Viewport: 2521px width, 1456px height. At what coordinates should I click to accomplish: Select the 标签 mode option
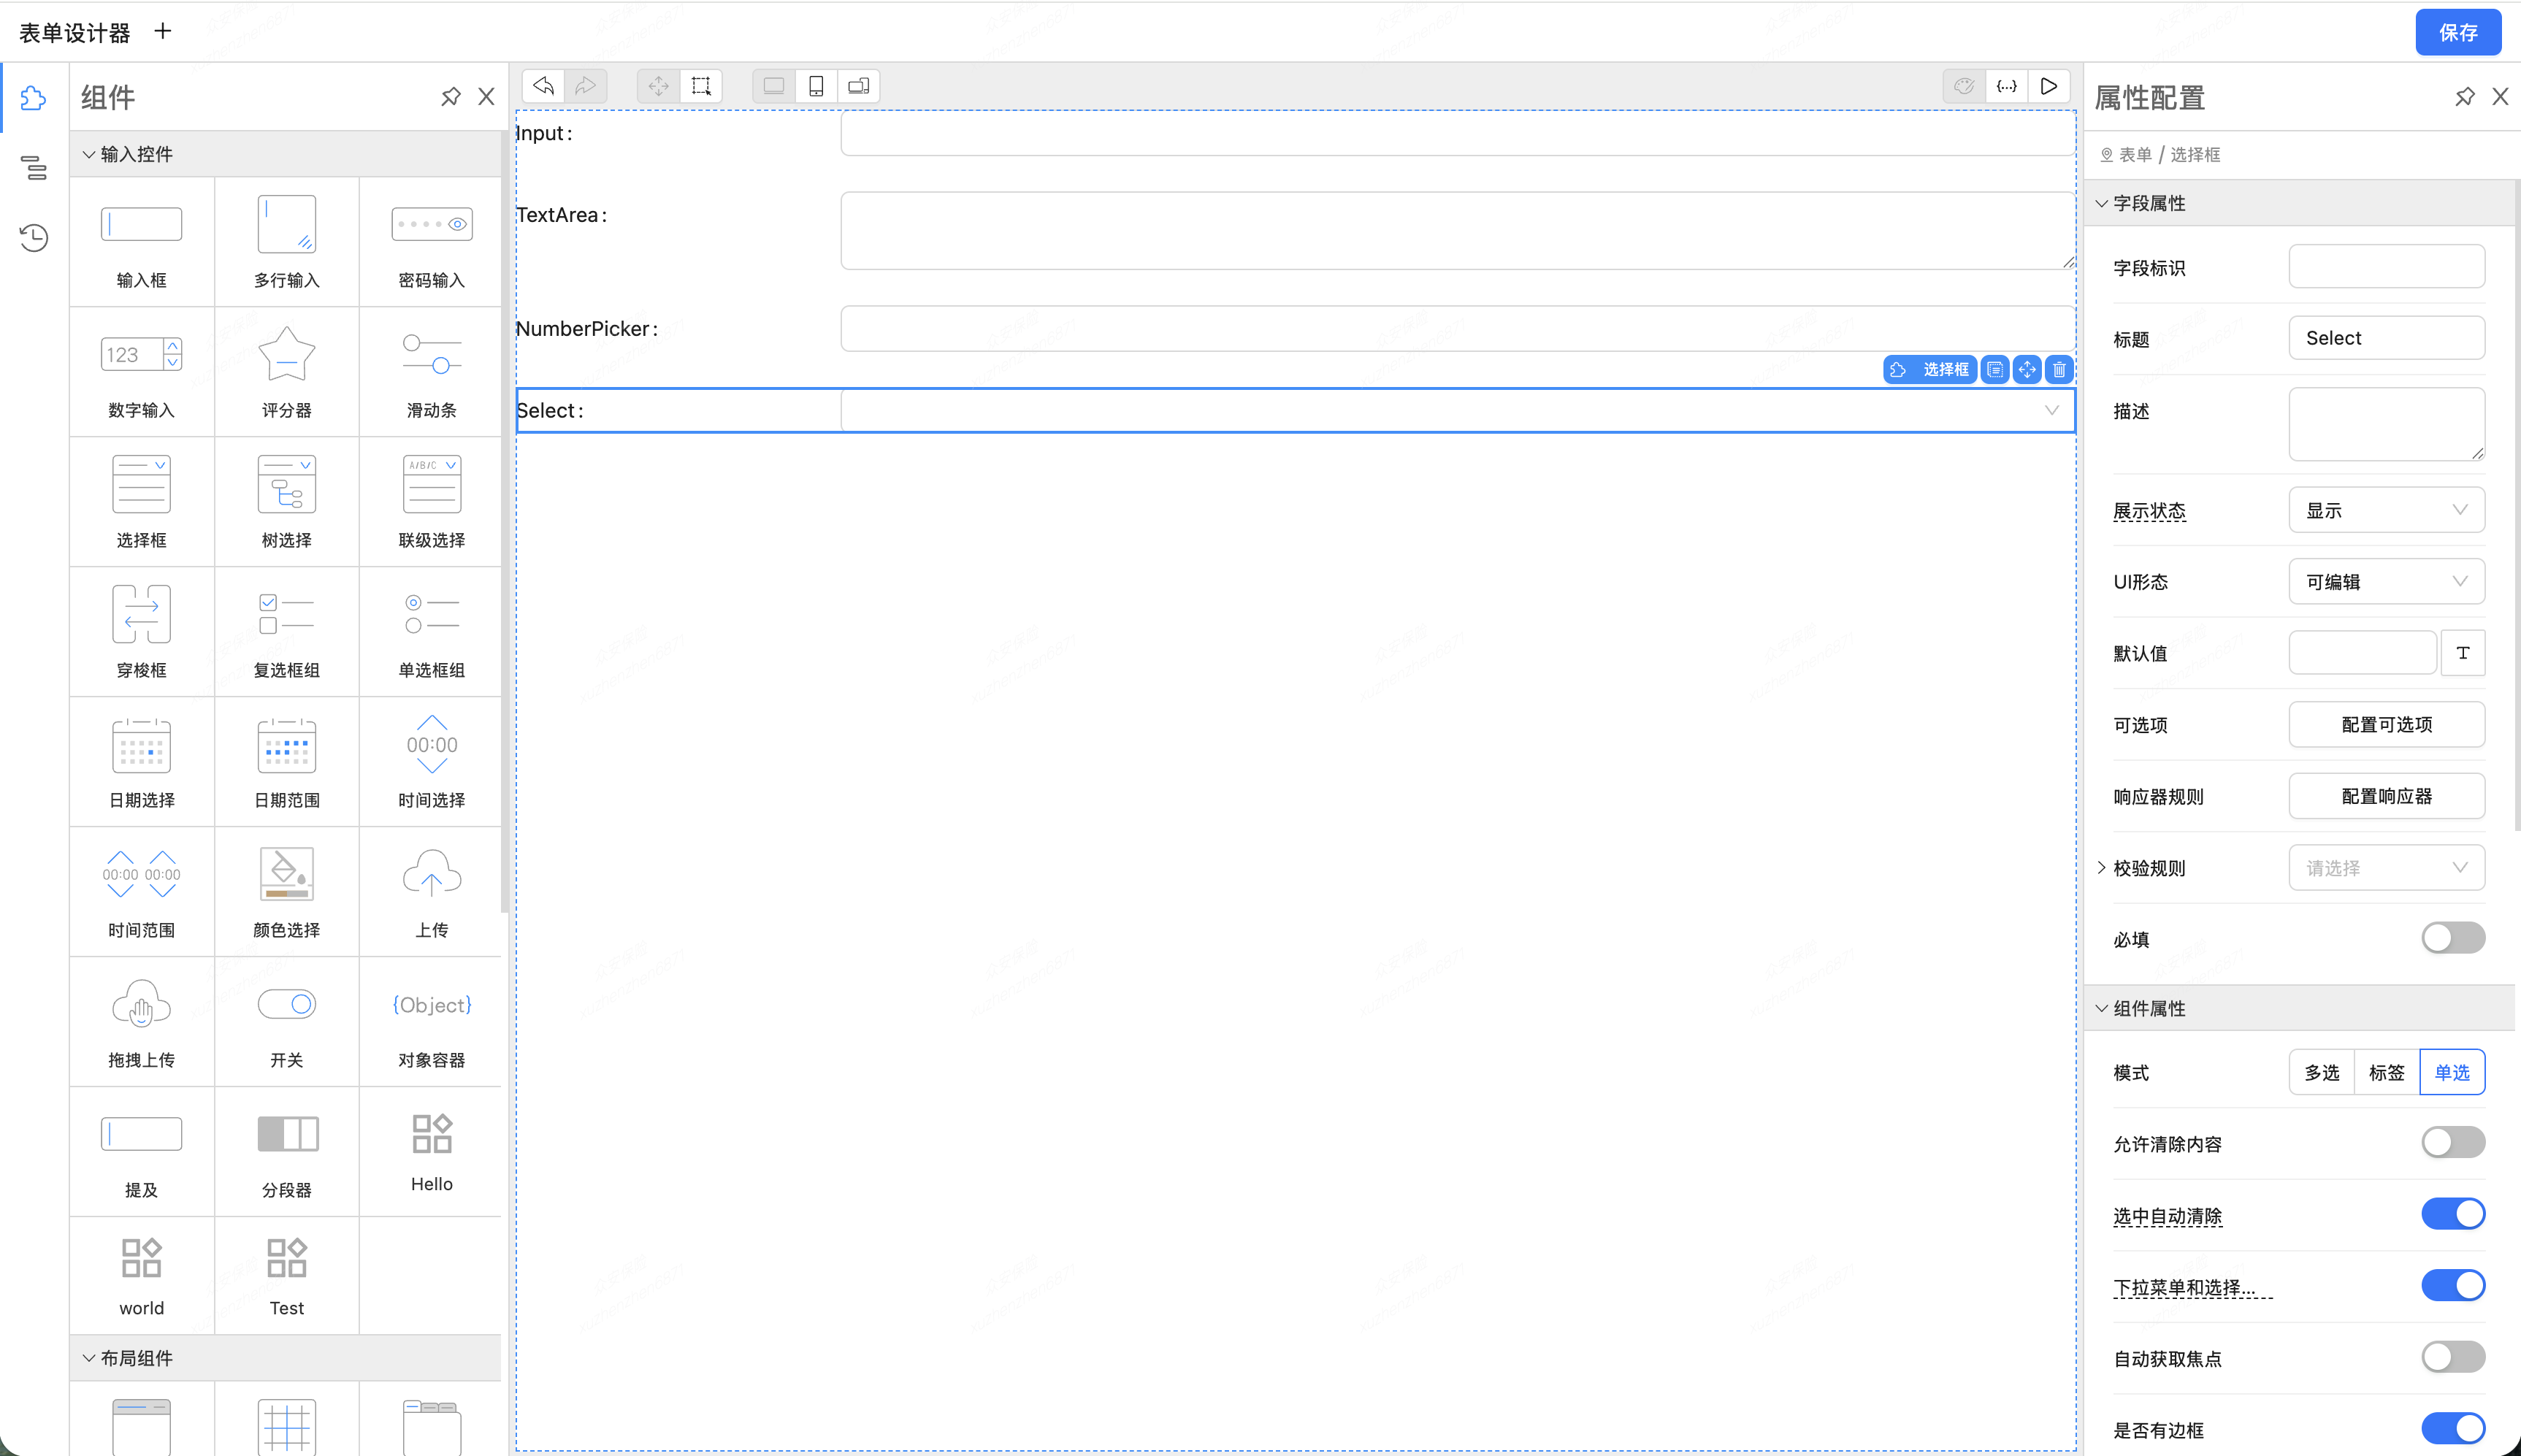(2386, 1072)
